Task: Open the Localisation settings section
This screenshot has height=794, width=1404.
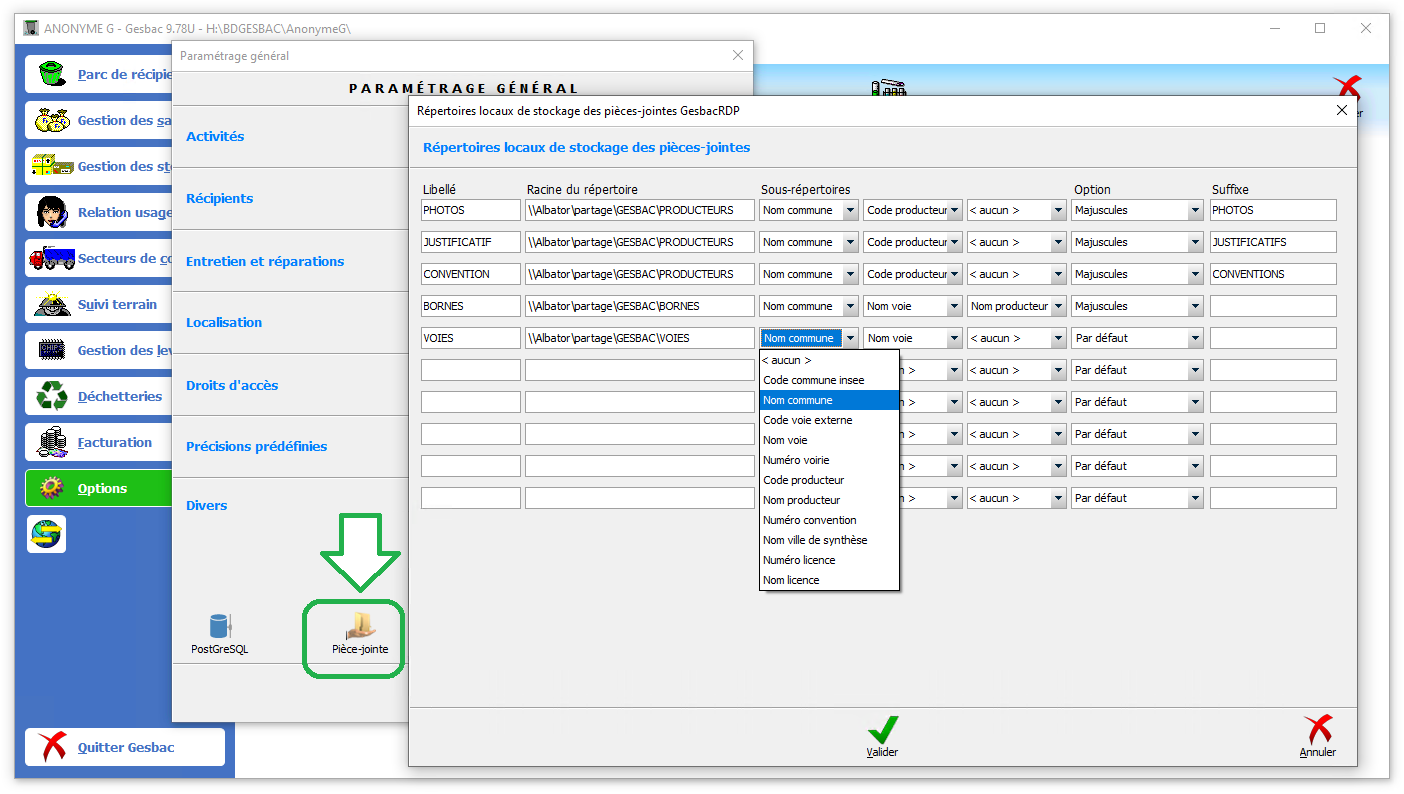Action: point(224,323)
